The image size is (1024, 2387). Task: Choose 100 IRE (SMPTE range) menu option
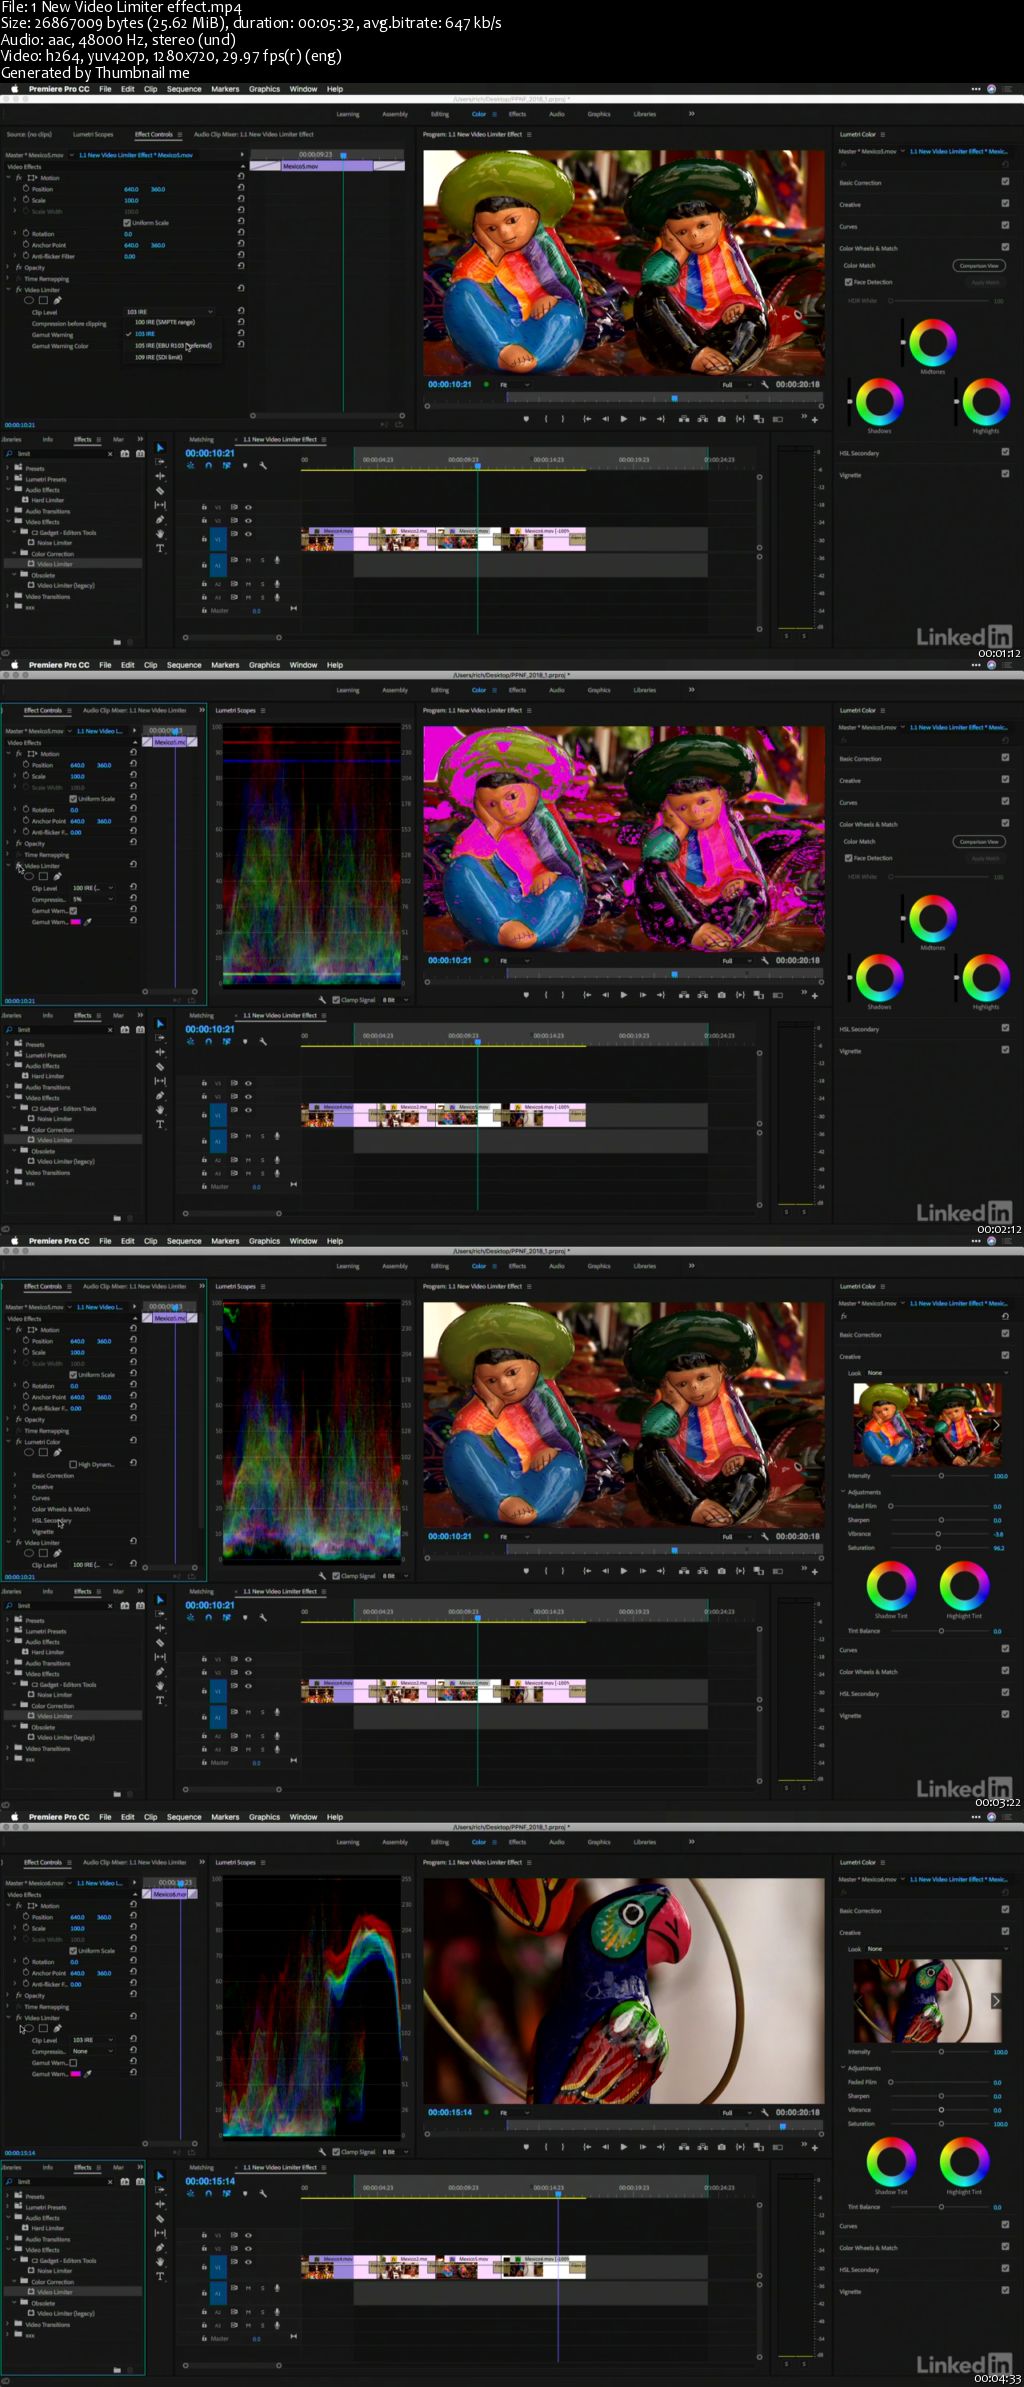click(x=165, y=323)
